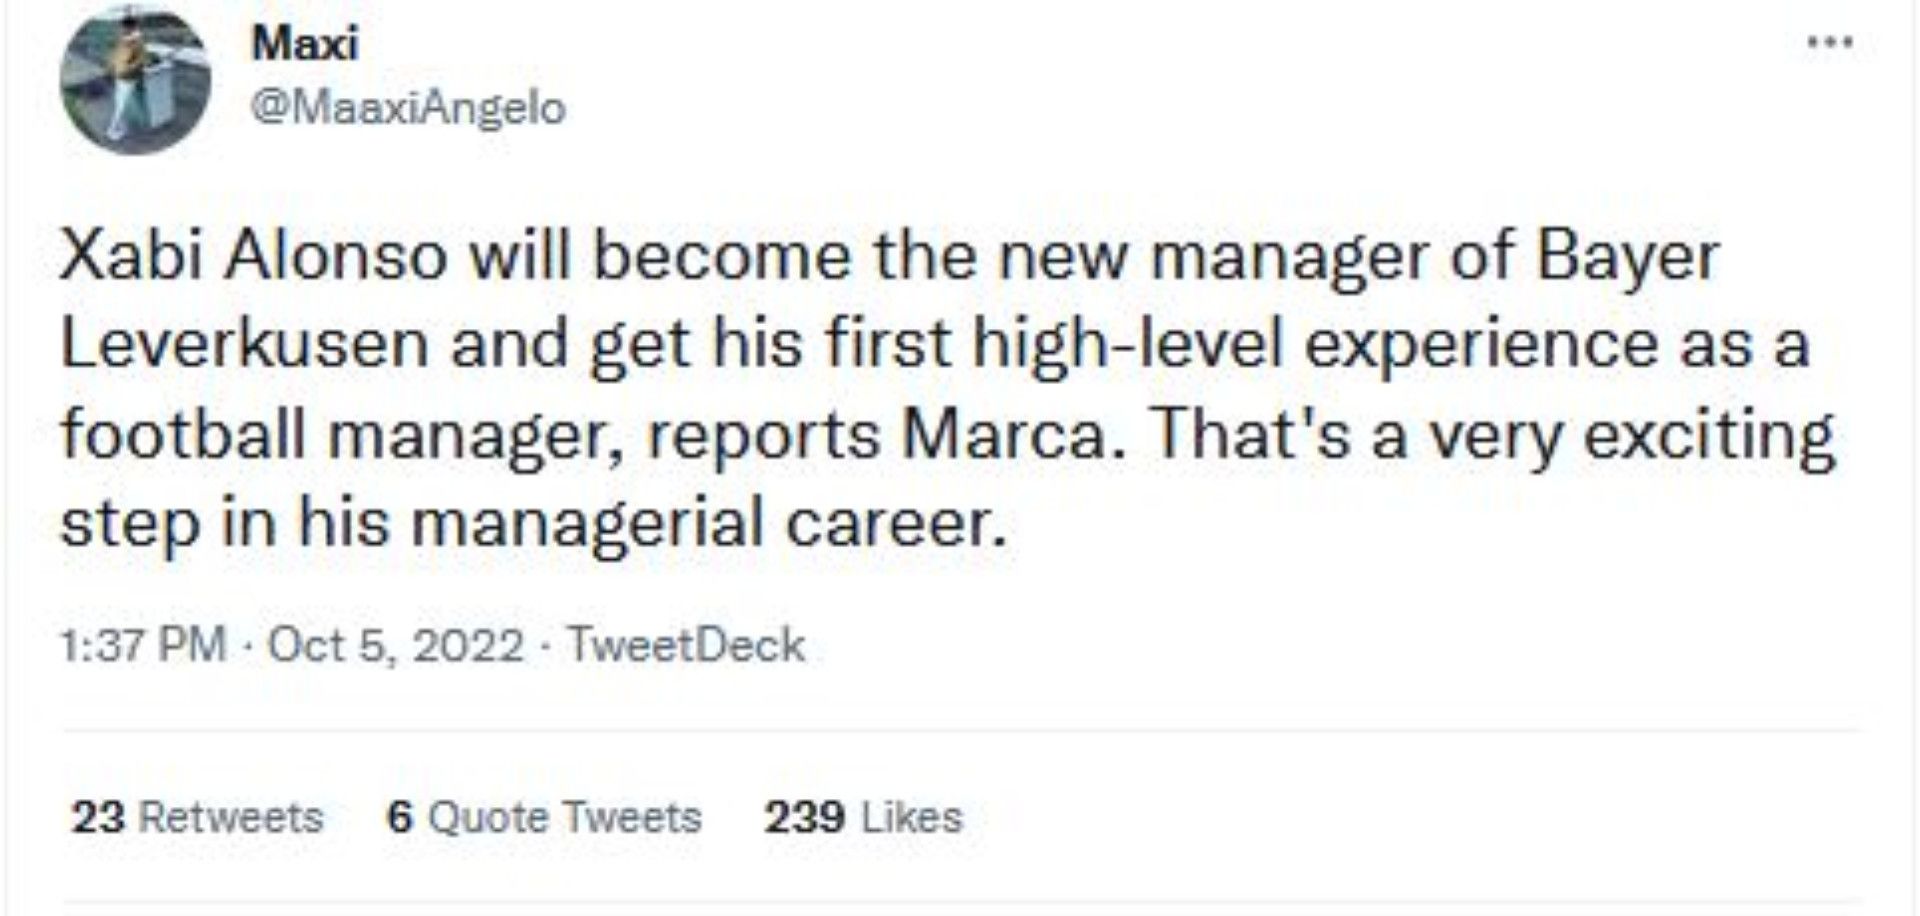Click the word high-level in tweet
The width and height of the screenshot is (1920, 916).
[x=1127, y=345]
